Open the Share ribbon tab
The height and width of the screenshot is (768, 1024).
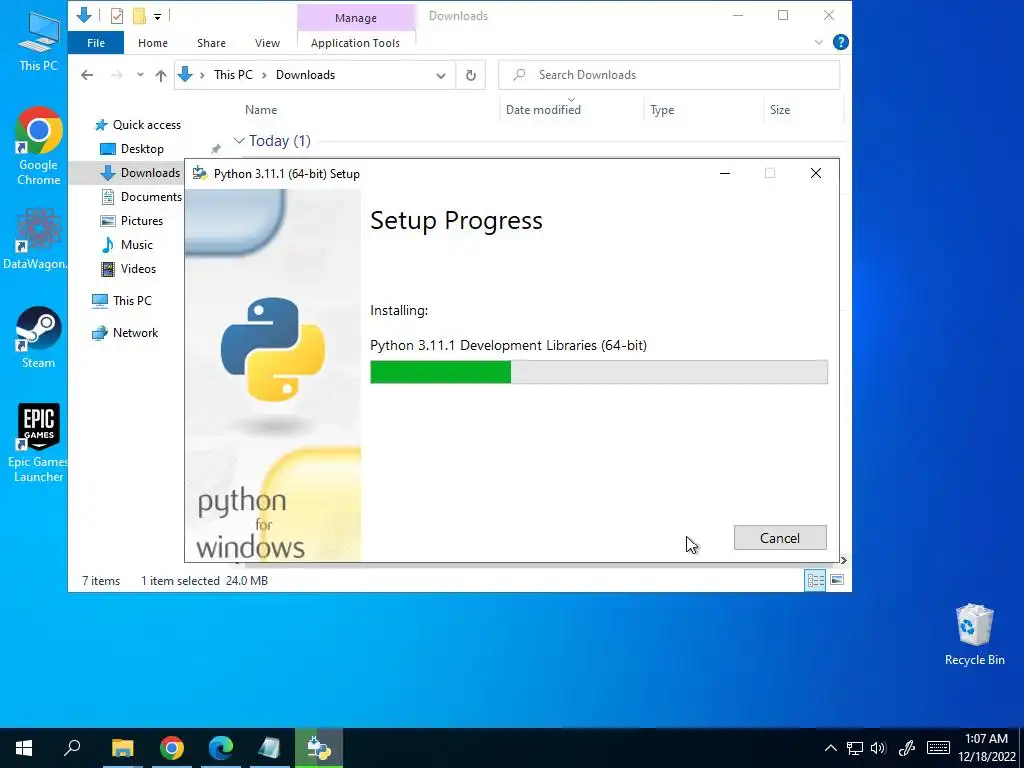click(x=212, y=43)
